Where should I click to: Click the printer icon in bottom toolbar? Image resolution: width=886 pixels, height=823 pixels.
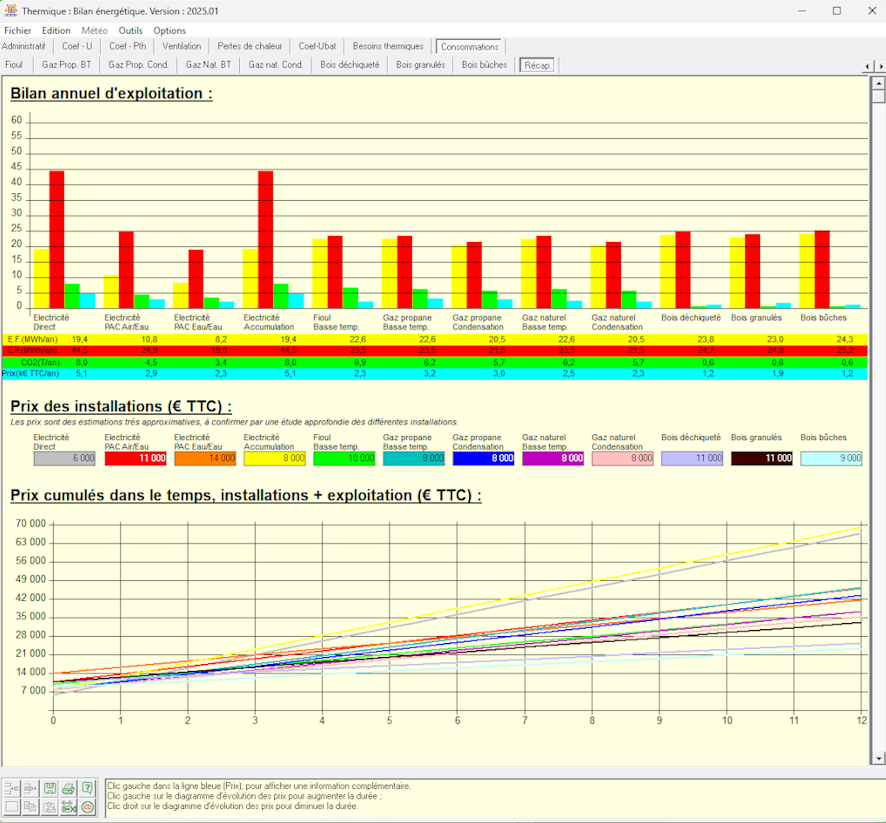(x=68, y=789)
